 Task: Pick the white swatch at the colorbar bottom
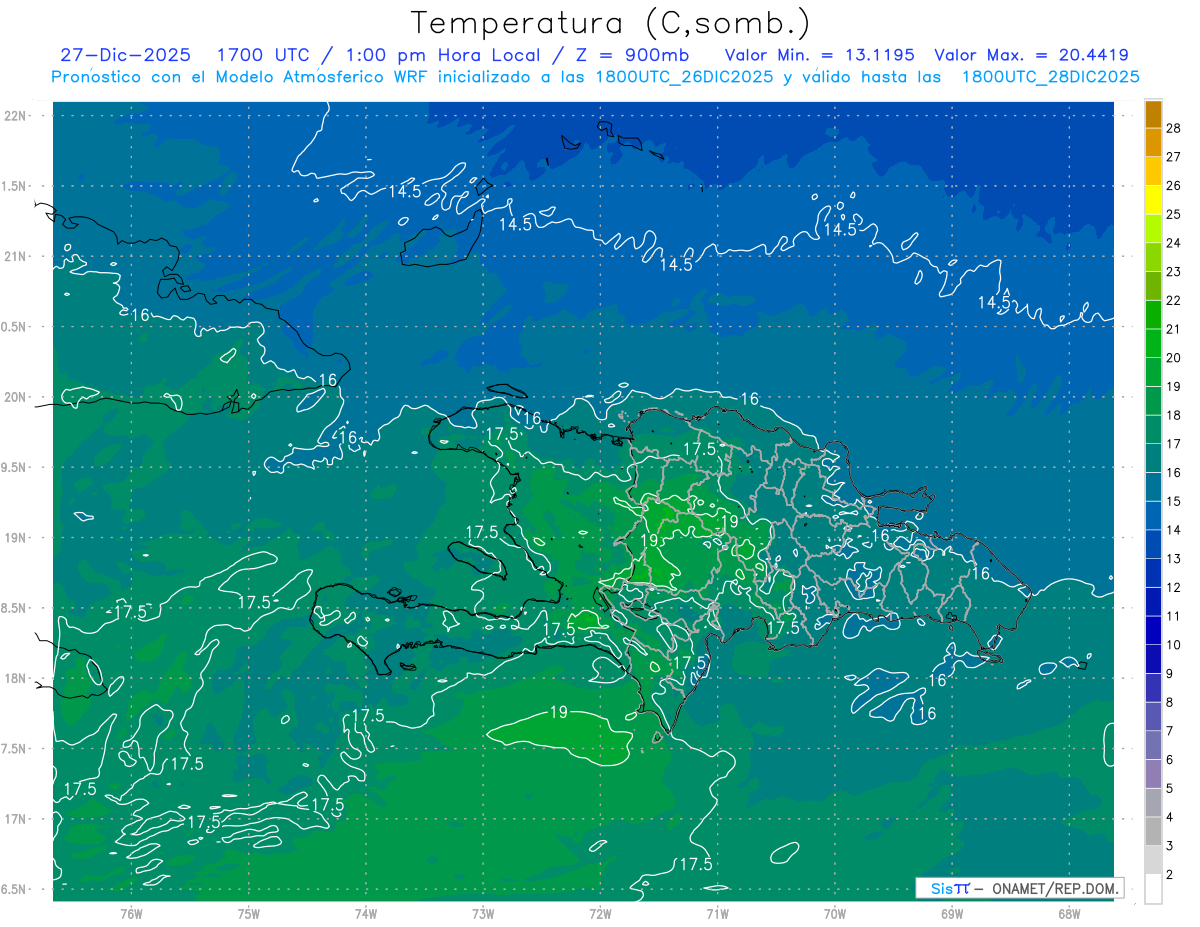click(x=1154, y=889)
